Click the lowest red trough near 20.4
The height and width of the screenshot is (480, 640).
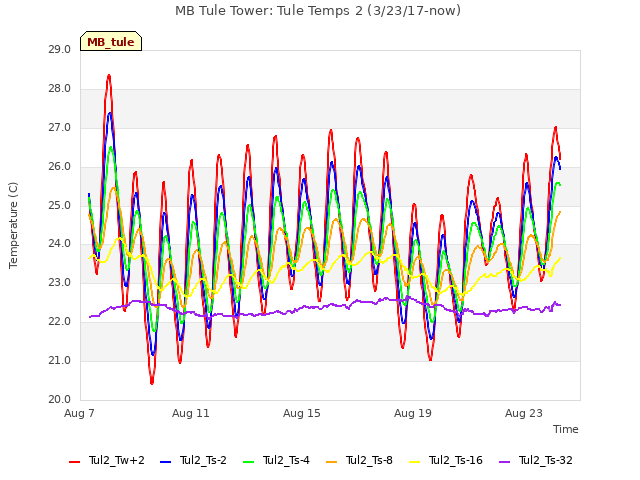click(152, 382)
